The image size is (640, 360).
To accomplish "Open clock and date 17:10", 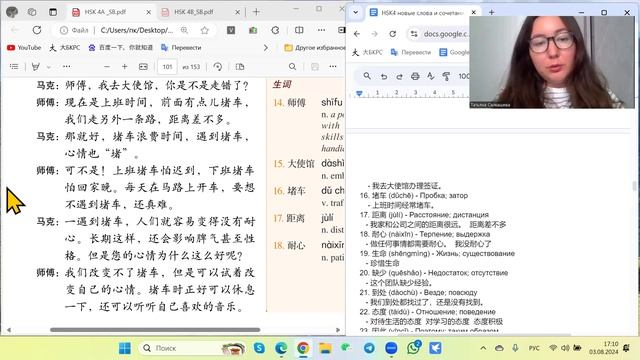I will [603, 348].
